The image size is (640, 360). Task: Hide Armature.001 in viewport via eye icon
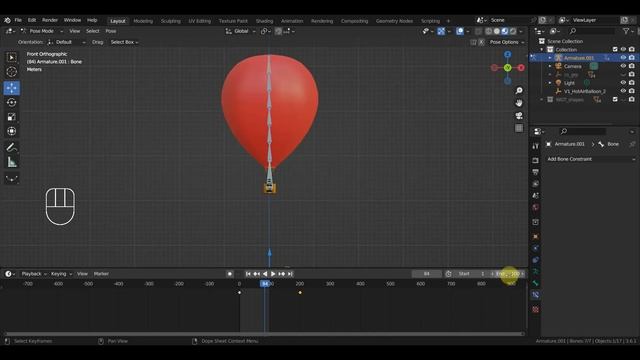point(623,58)
